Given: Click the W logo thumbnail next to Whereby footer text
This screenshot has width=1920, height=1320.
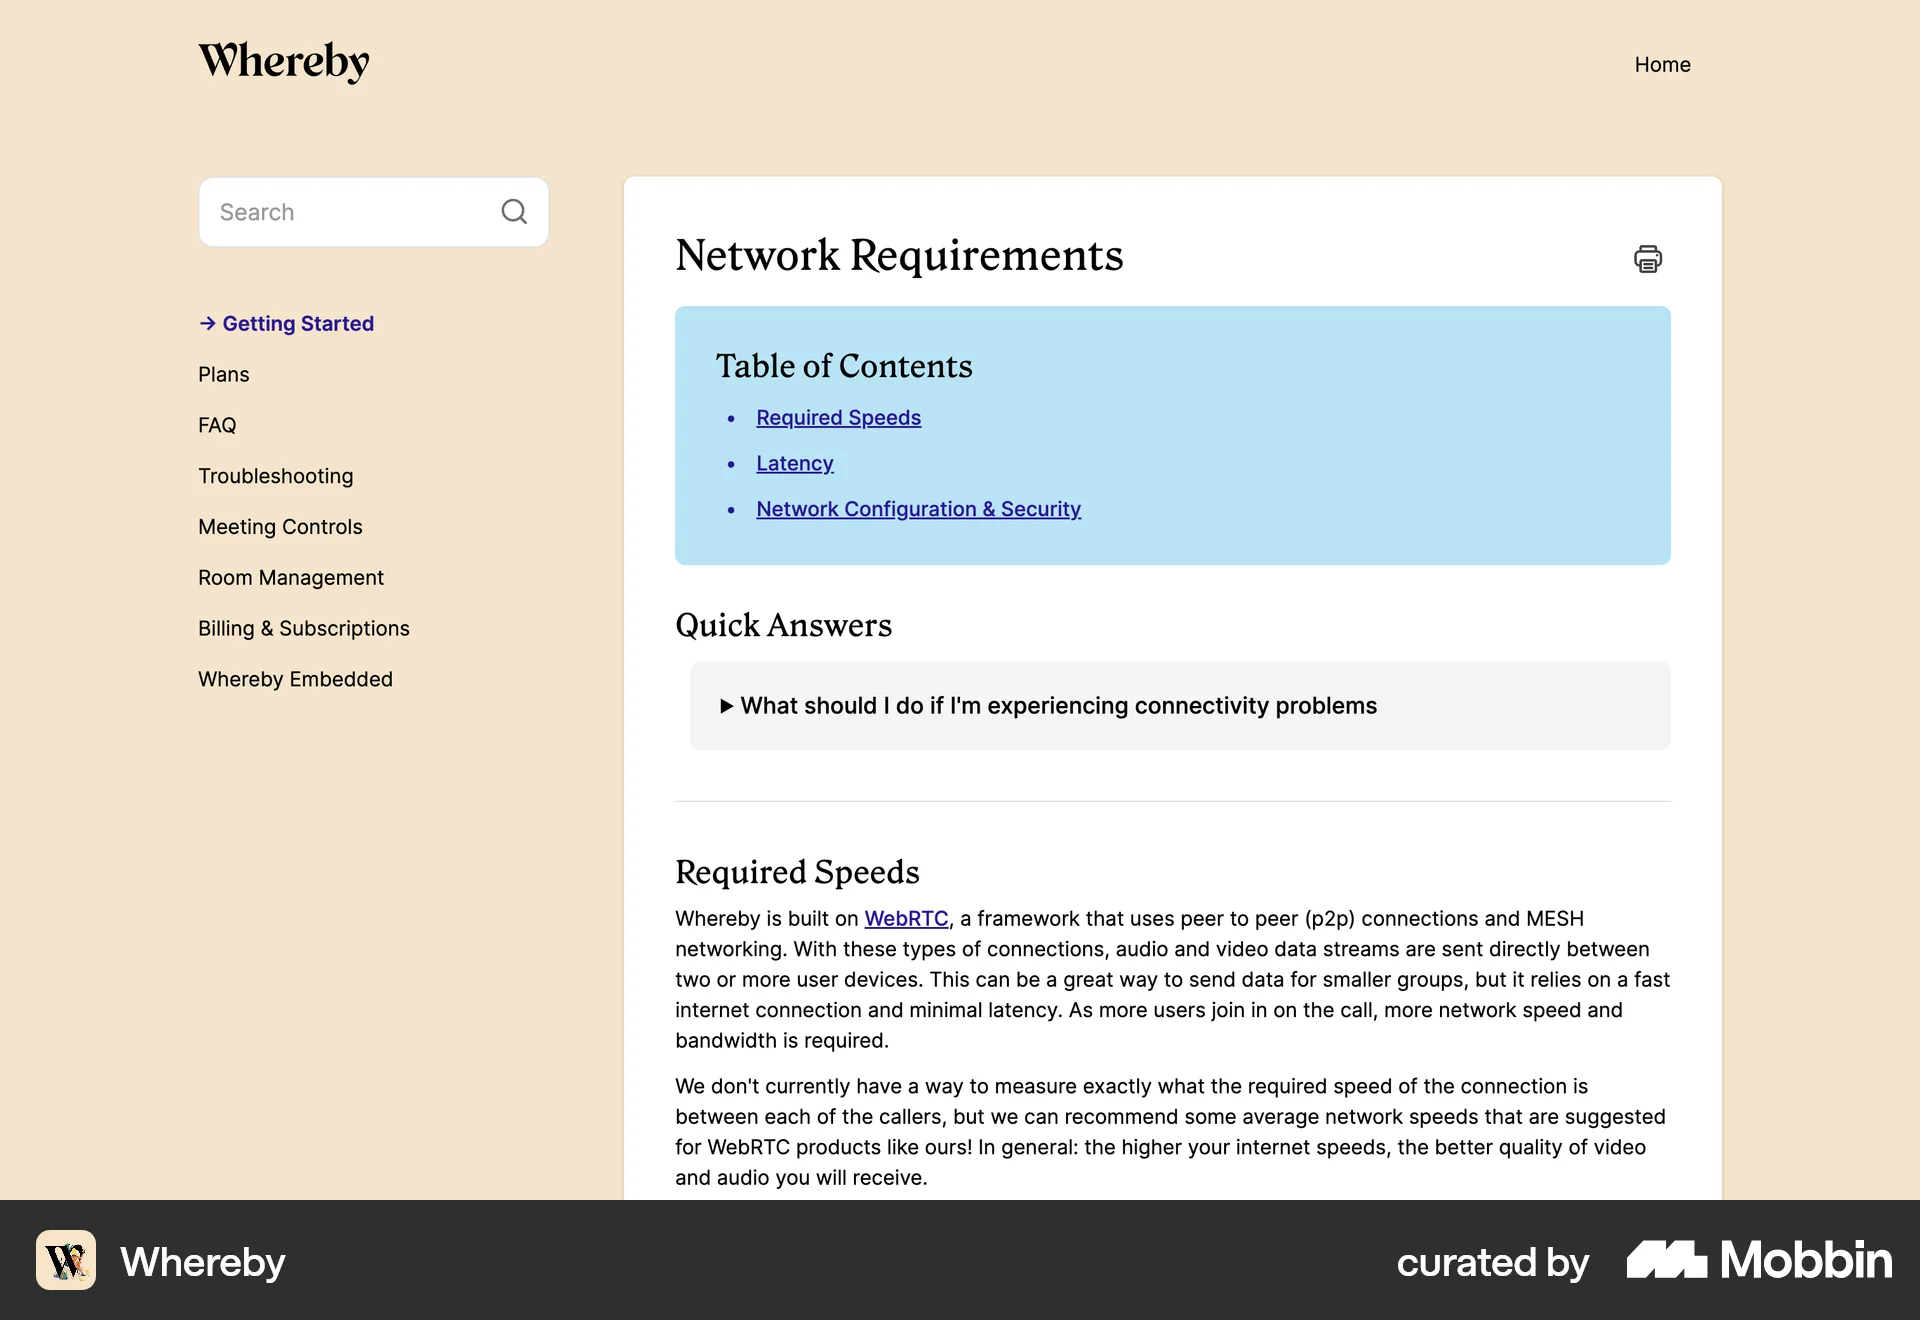Looking at the screenshot, I should click(x=65, y=1261).
